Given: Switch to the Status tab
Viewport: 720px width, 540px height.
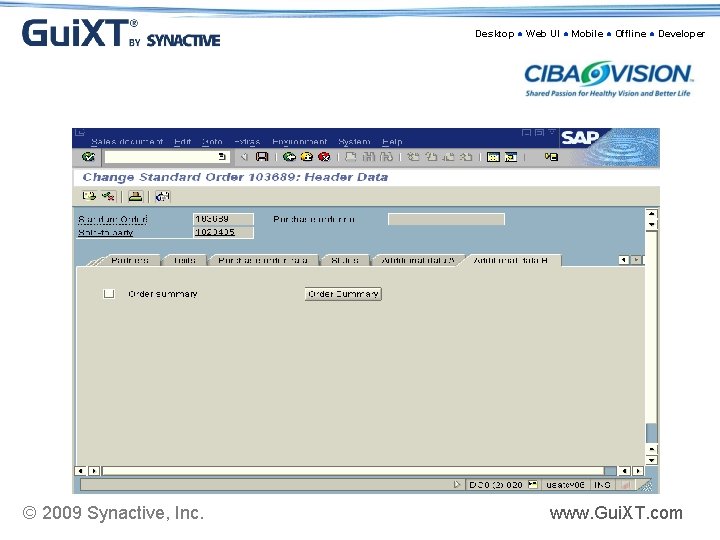Looking at the screenshot, I should (x=345, y=260).
